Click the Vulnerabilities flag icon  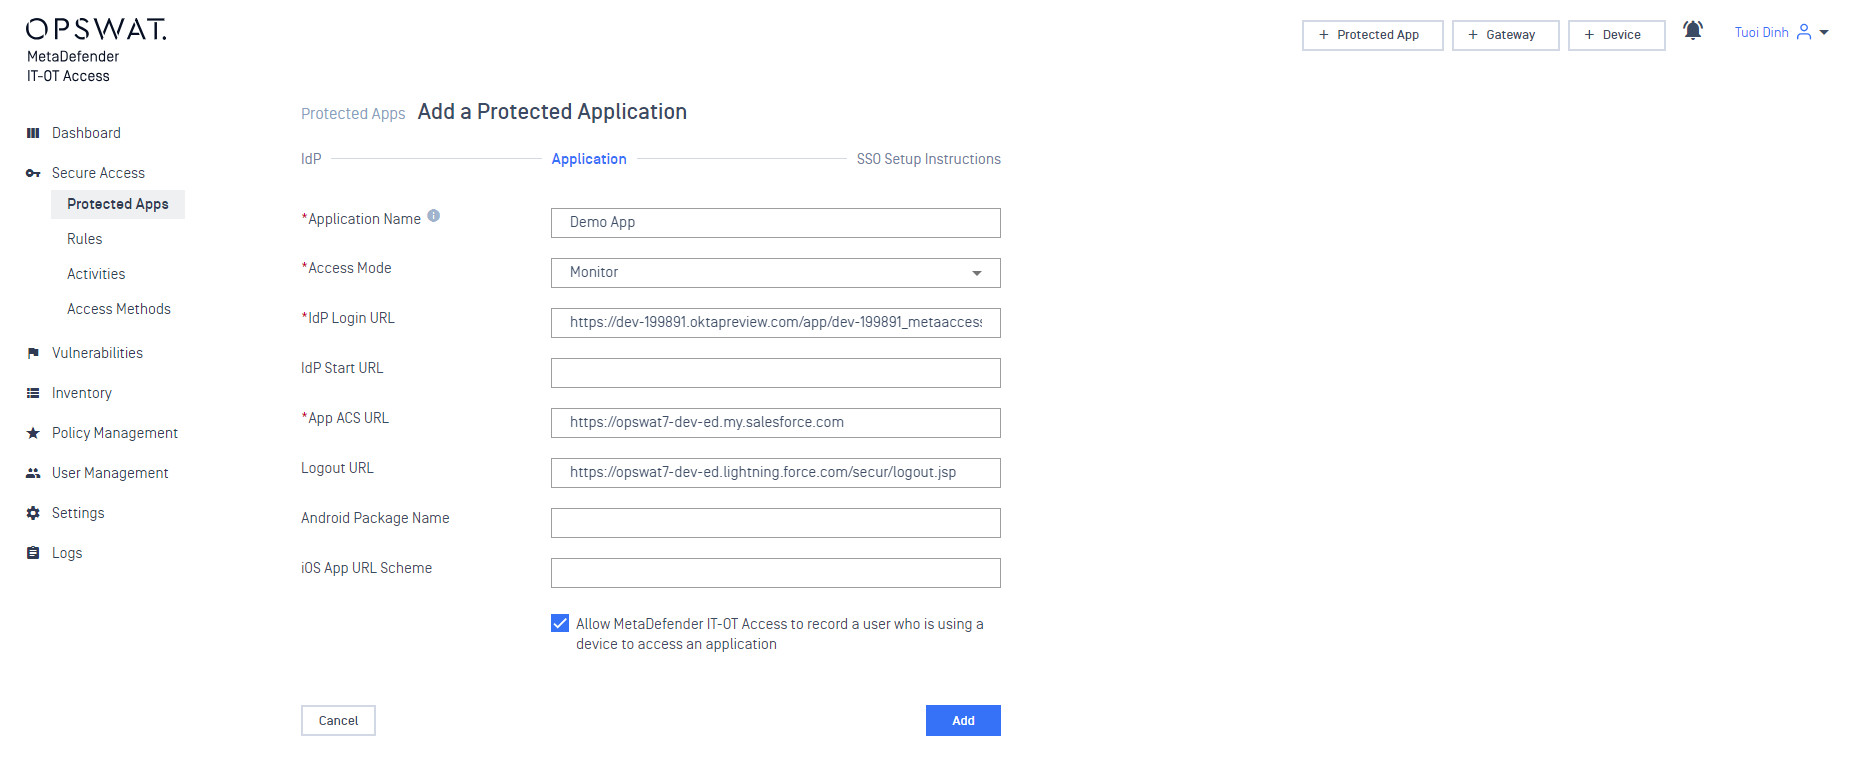(33, 353)
